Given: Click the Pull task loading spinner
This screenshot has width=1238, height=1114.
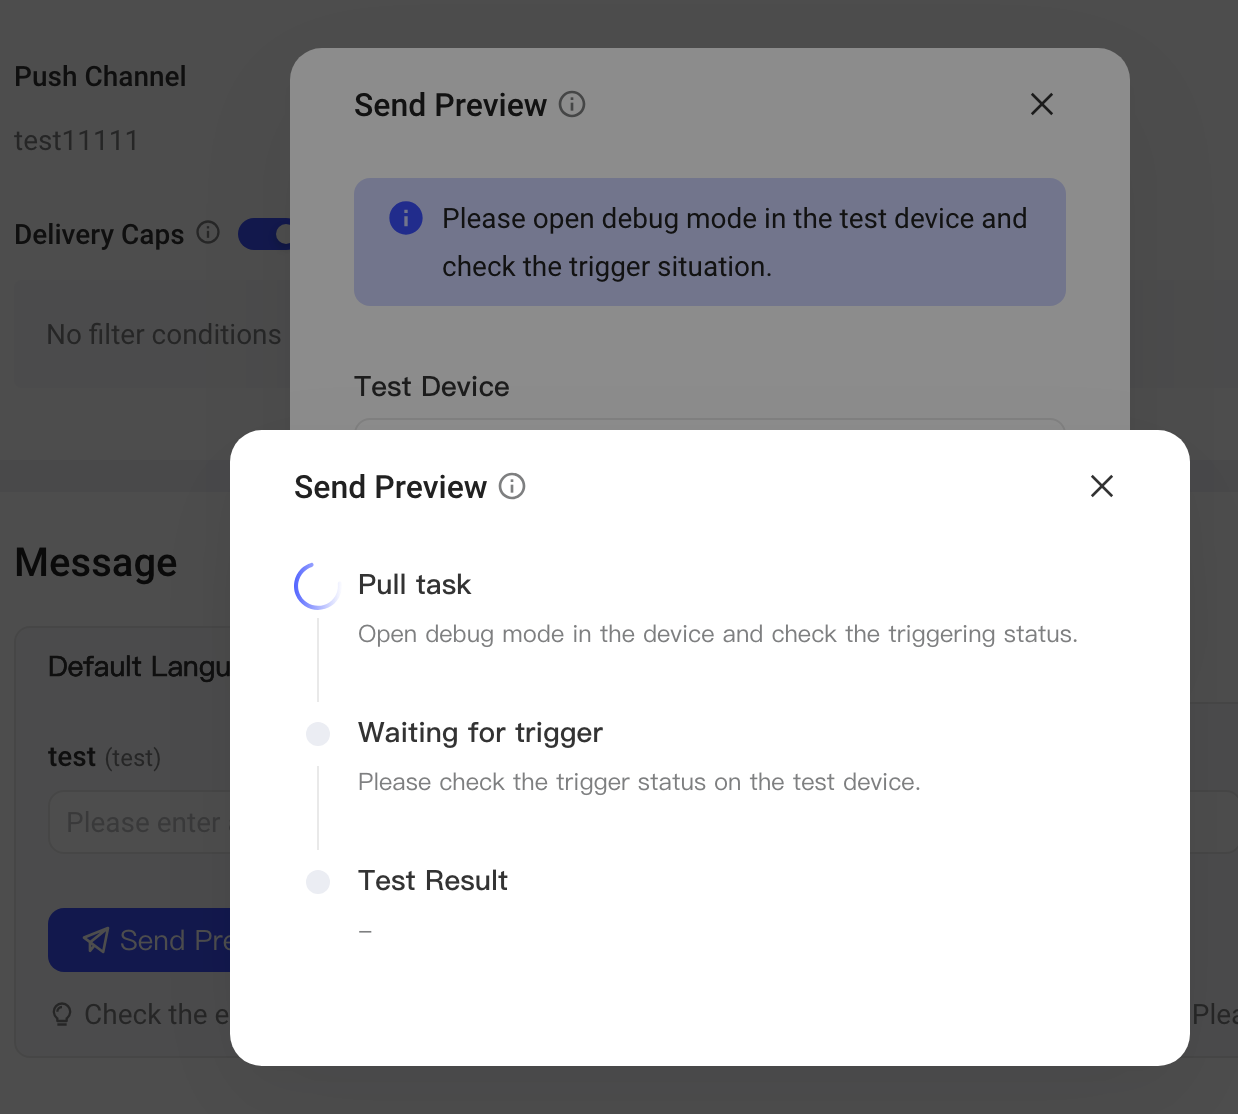Looking at the screenshot, I should point(318,586).
